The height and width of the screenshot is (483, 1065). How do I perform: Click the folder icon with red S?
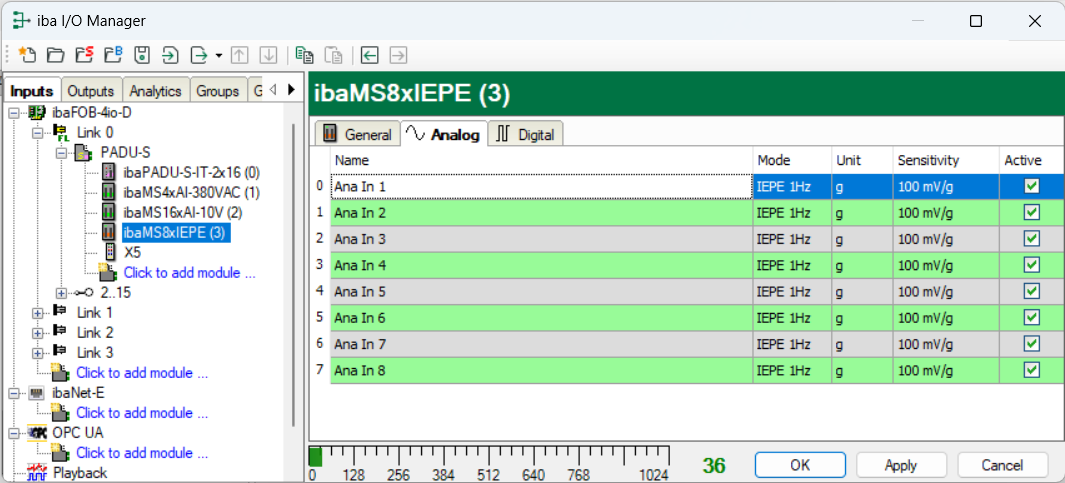(84, 55)
